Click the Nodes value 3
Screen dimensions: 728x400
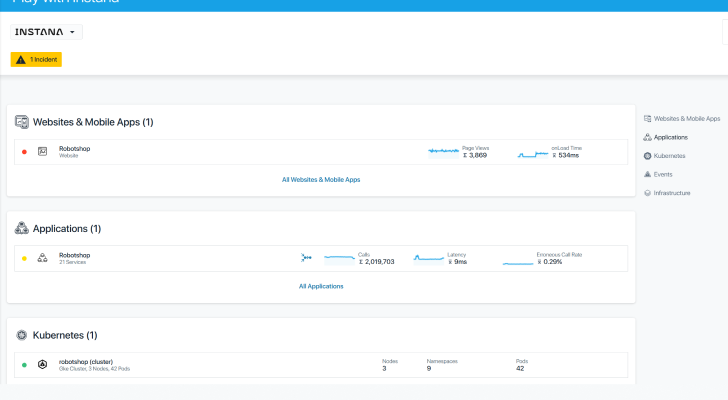[384, 368]
